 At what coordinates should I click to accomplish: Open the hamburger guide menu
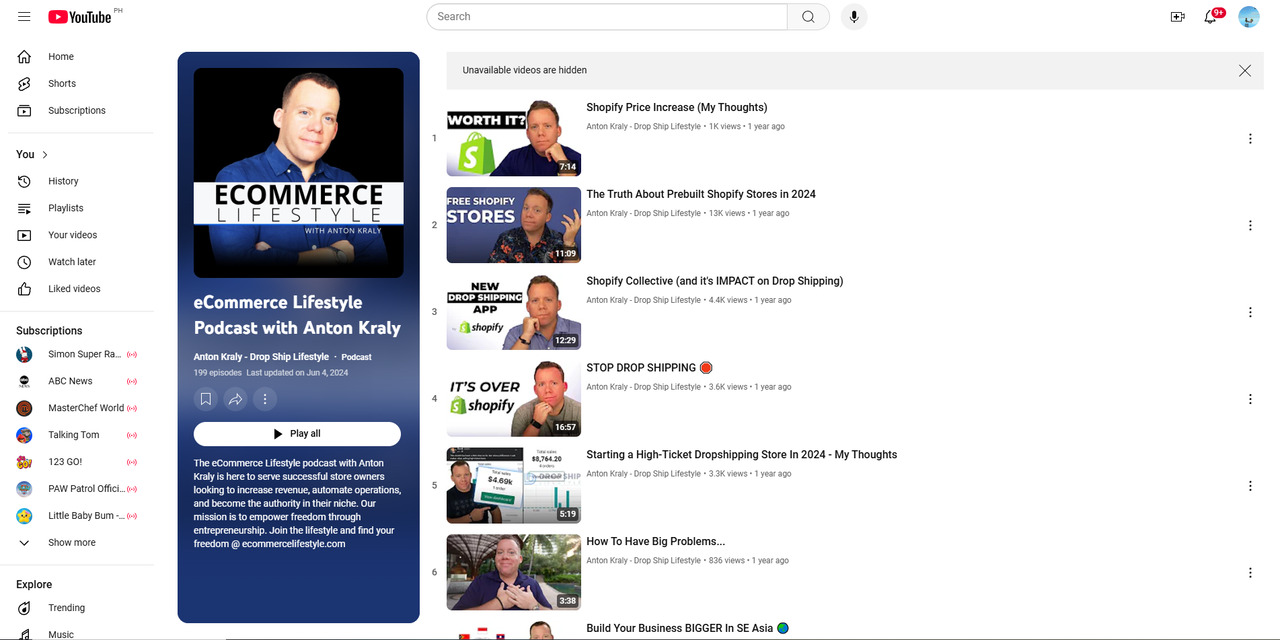(24, 17)
